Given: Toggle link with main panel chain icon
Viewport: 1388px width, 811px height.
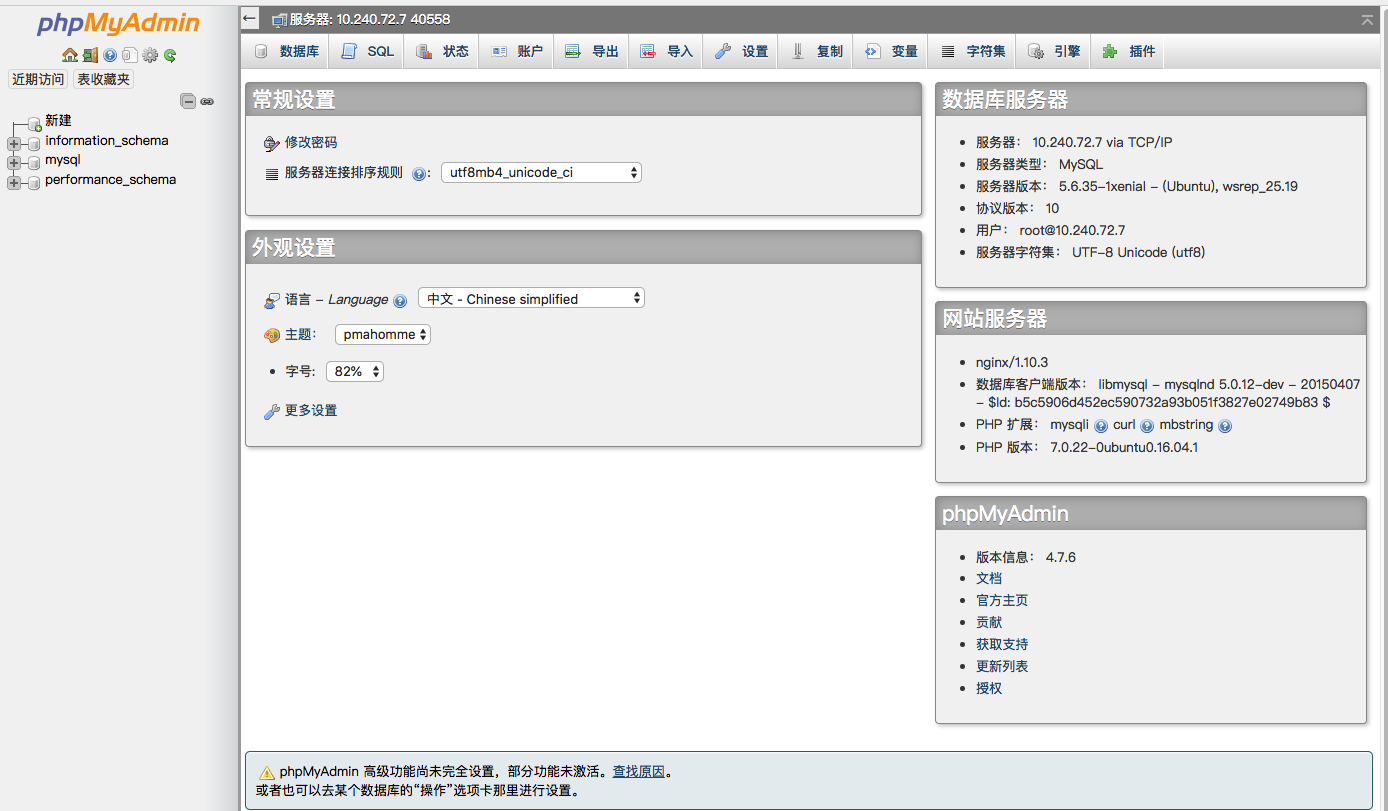Looking at the screenshot, I should pos(207,101).
